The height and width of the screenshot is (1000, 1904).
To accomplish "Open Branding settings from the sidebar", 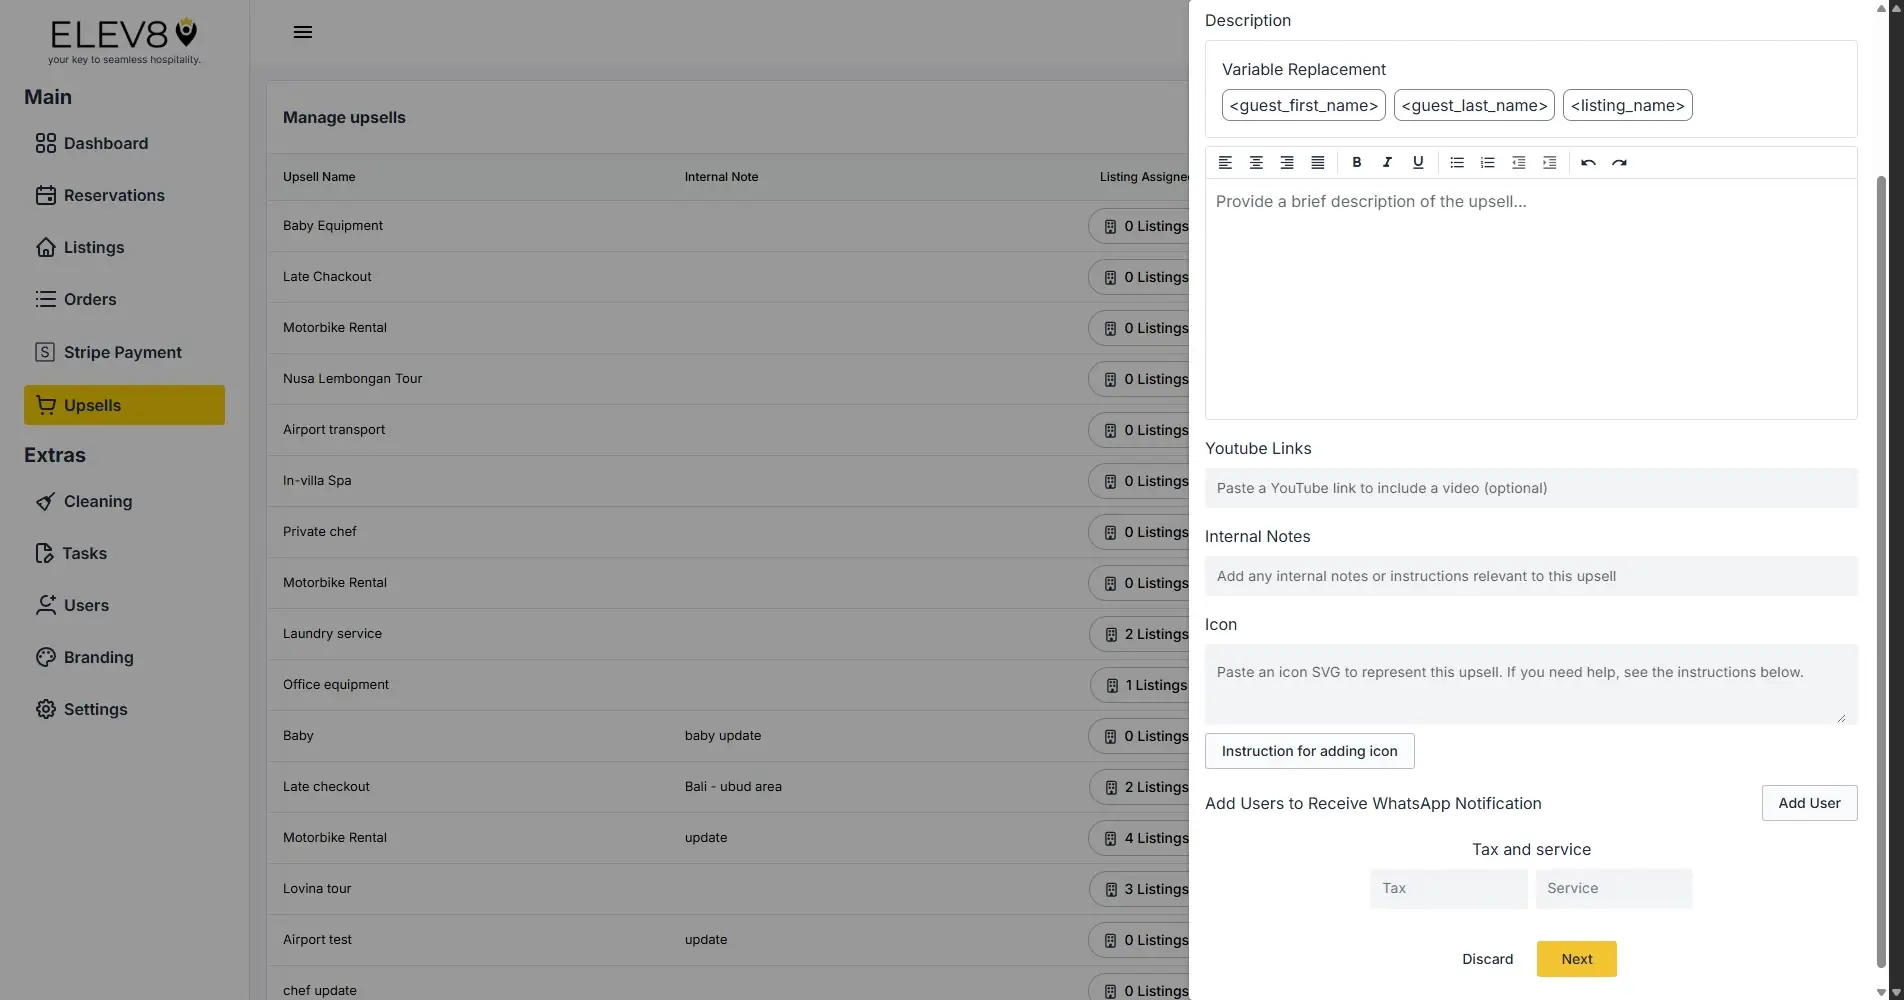I will [x=98, y=657].
